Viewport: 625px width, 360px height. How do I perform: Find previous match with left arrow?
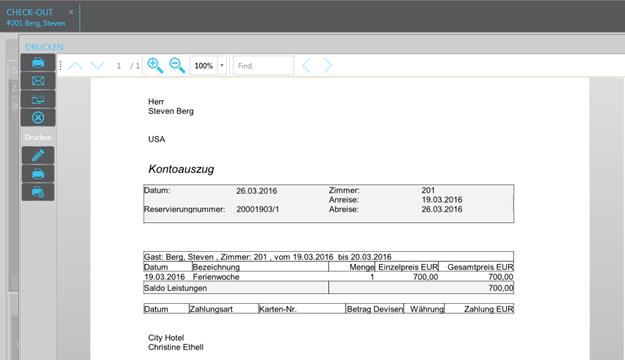(306, 65)
